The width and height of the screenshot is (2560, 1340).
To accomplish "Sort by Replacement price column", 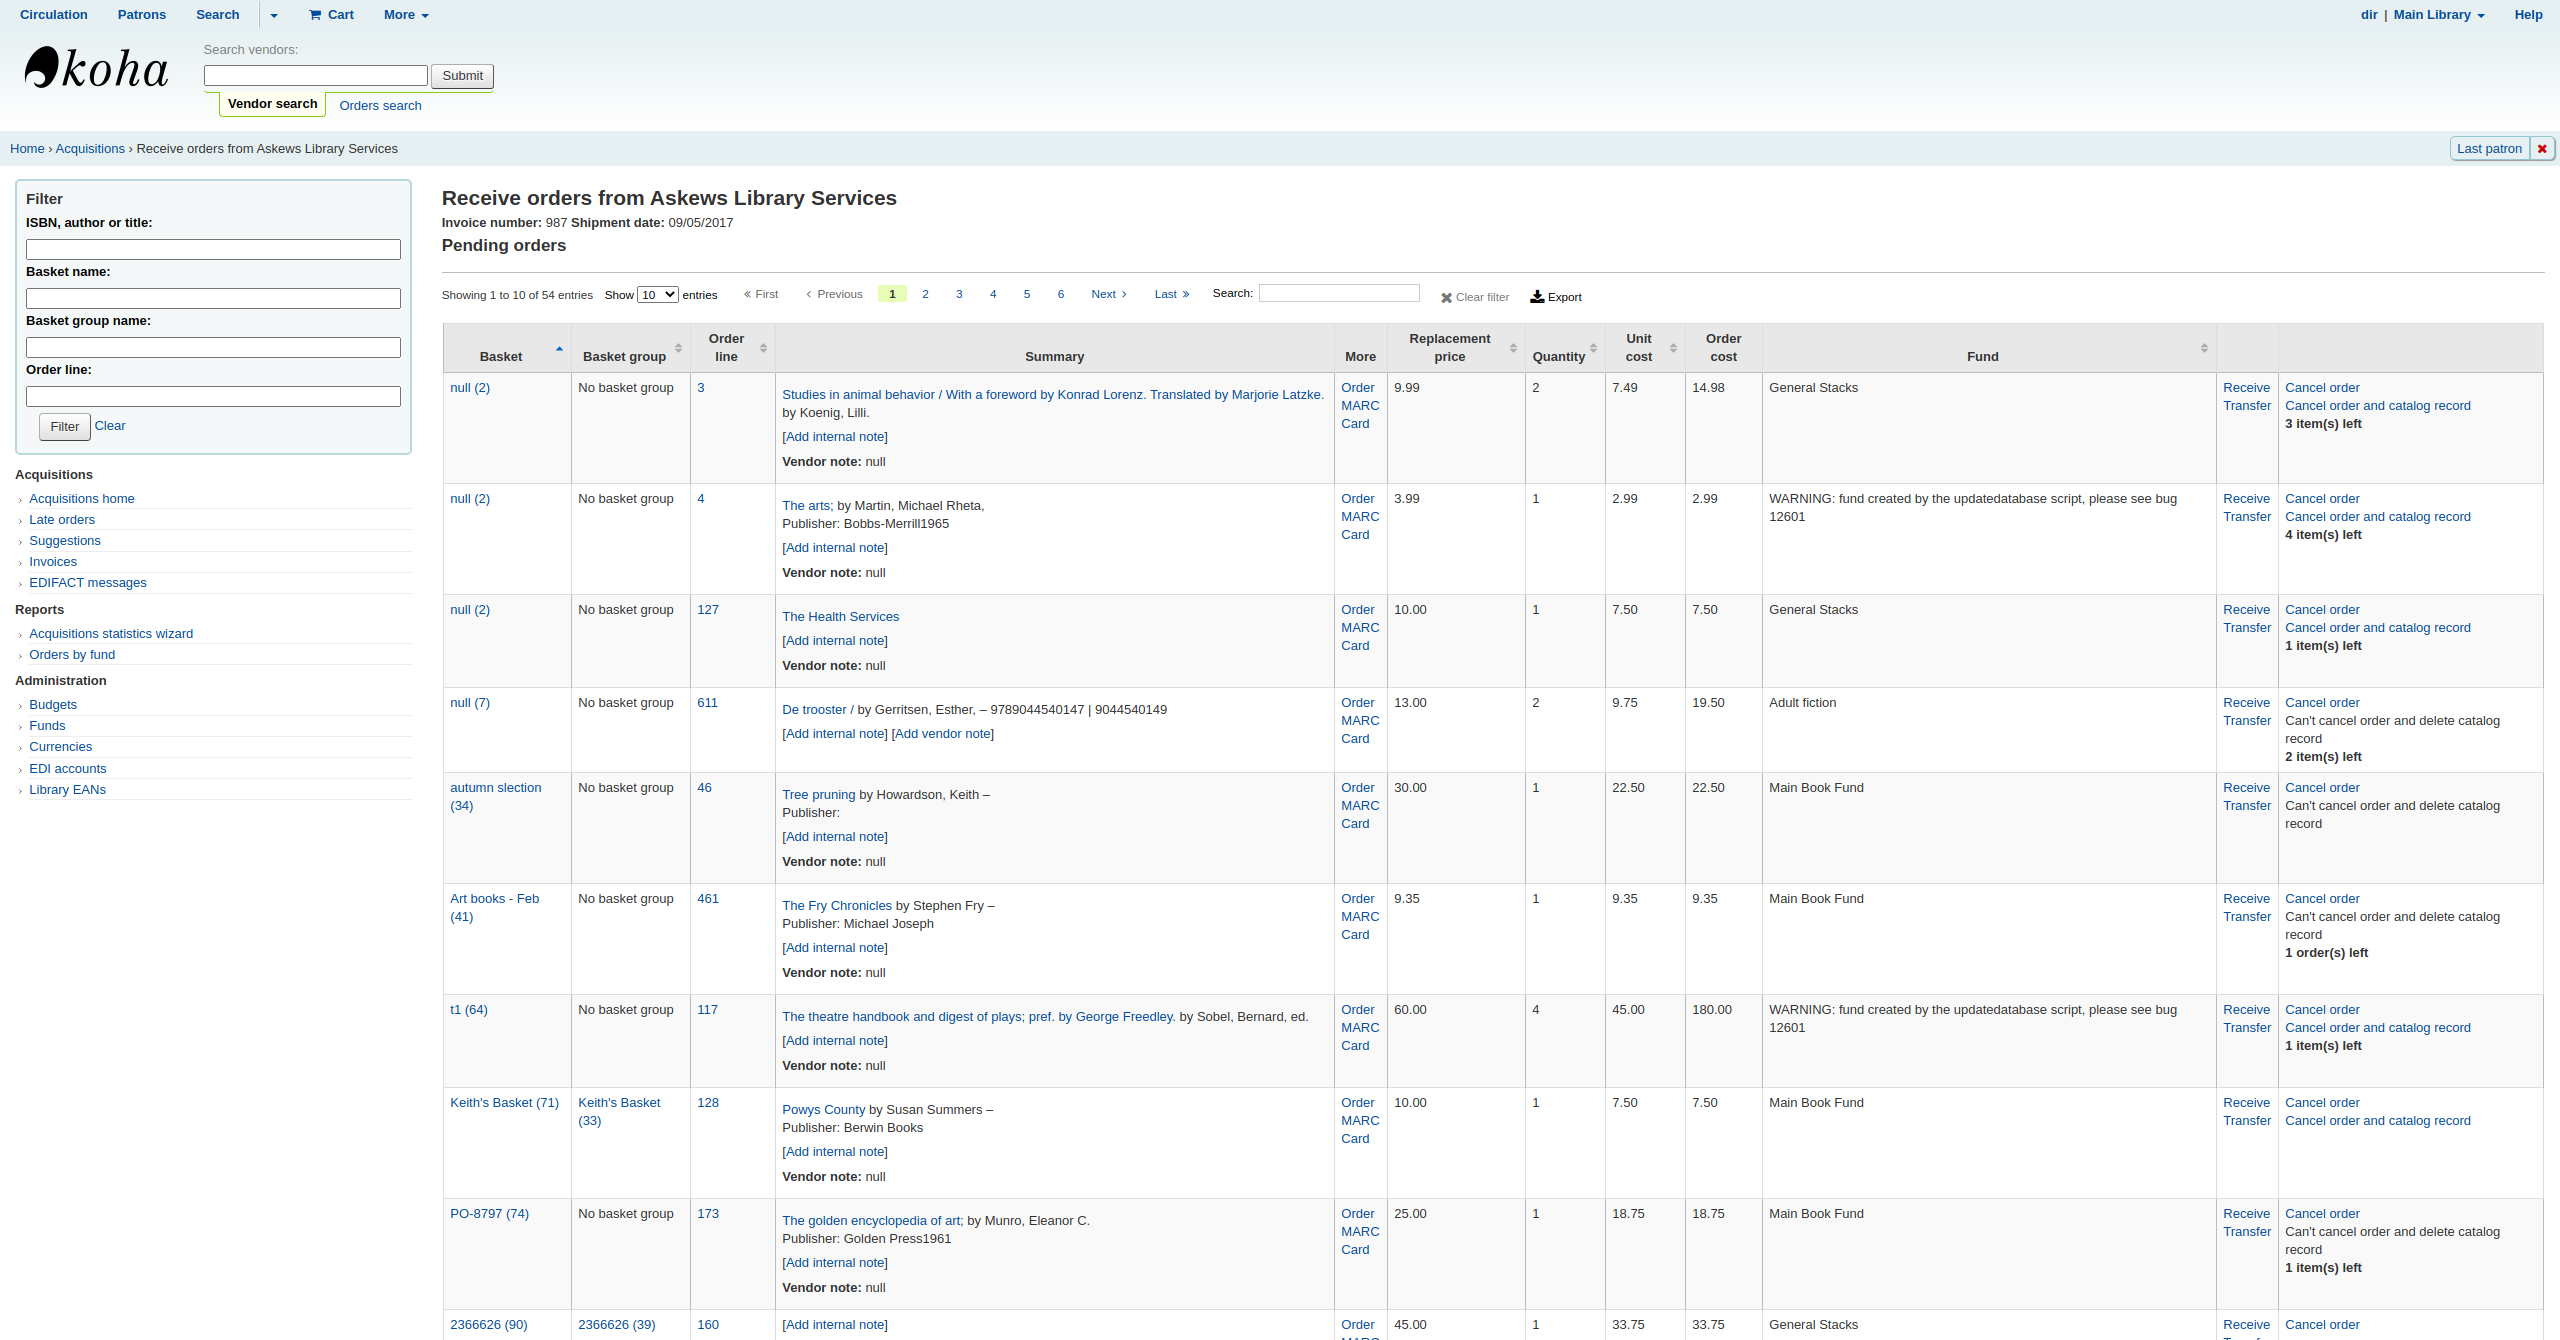I will 1449,347.
